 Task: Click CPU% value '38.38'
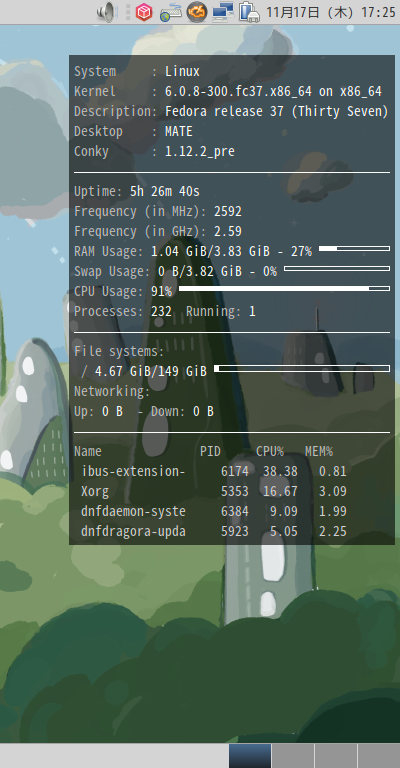(280, 471)
